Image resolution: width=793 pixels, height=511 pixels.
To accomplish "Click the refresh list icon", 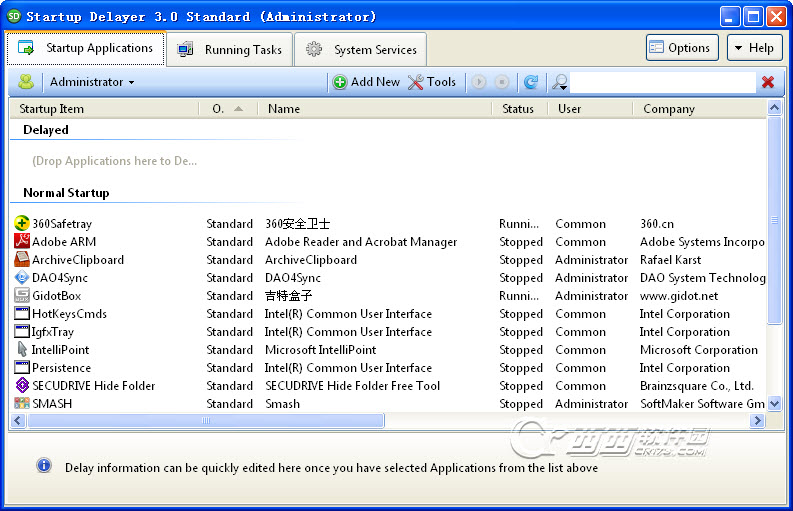I will pos(531,82).
